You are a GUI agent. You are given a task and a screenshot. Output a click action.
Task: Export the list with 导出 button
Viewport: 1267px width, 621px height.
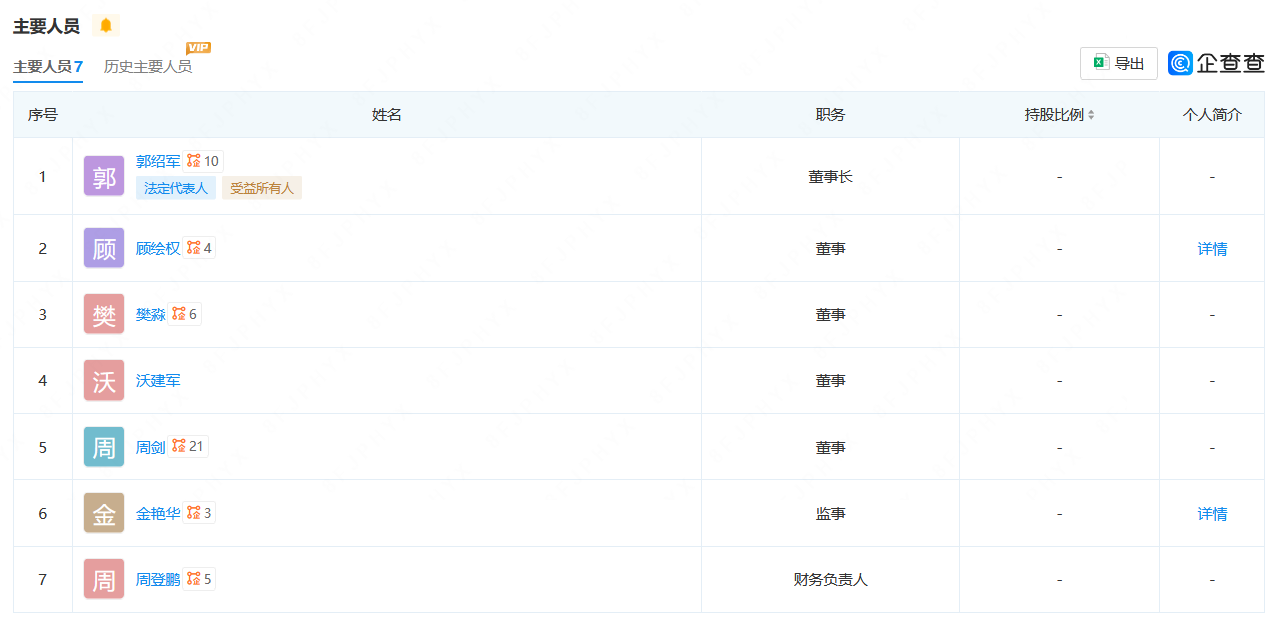click(x=1118, y=63)
